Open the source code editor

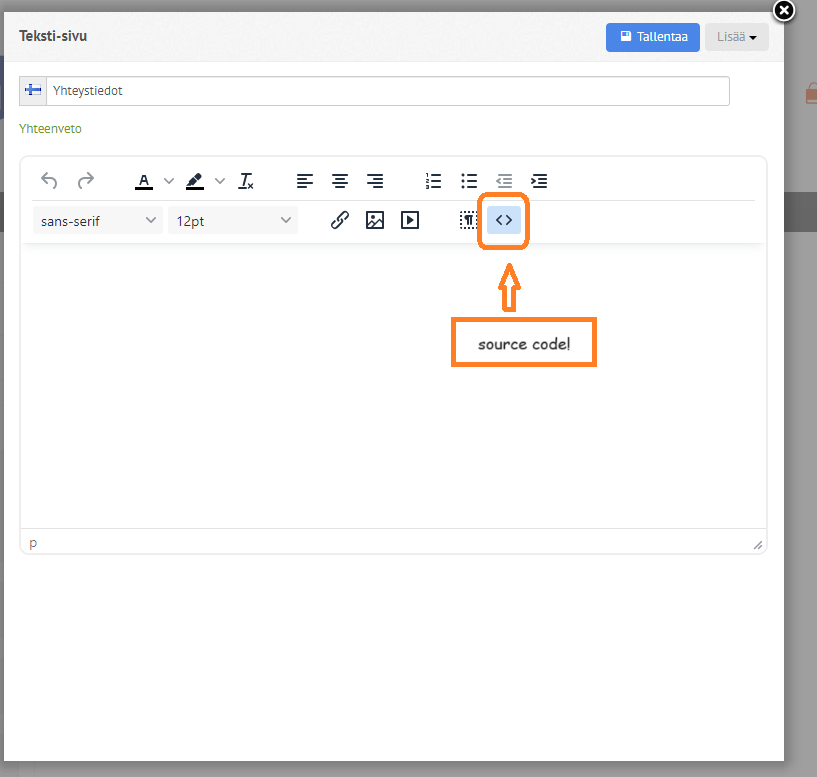point(504,220)
